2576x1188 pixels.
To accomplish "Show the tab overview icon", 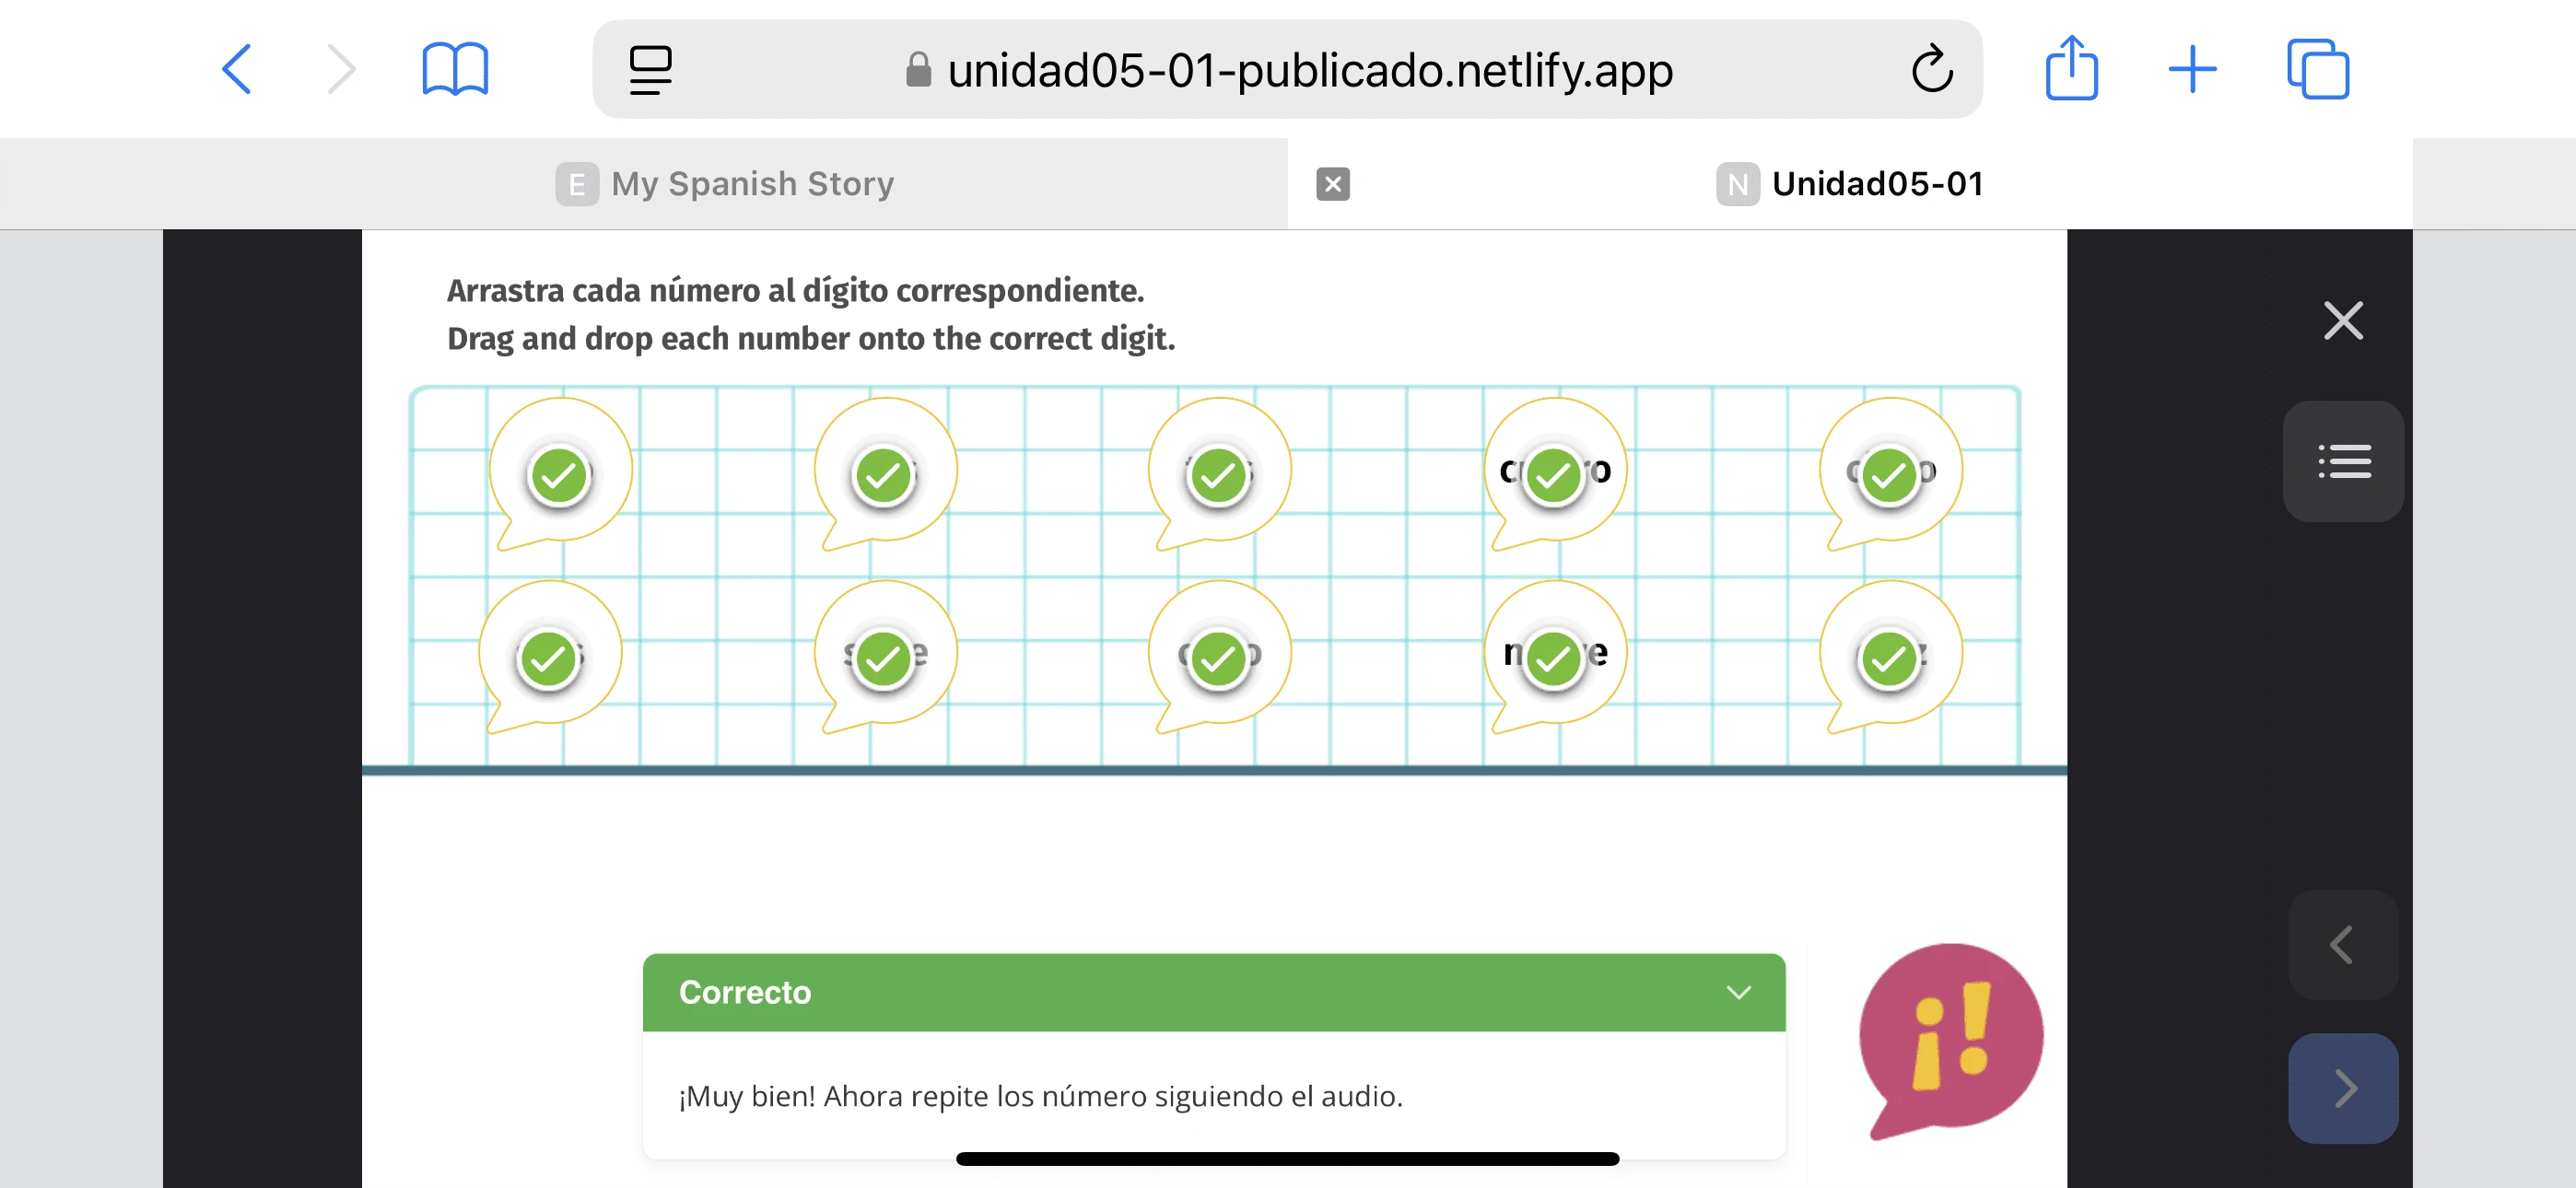I will (2317, 70).
